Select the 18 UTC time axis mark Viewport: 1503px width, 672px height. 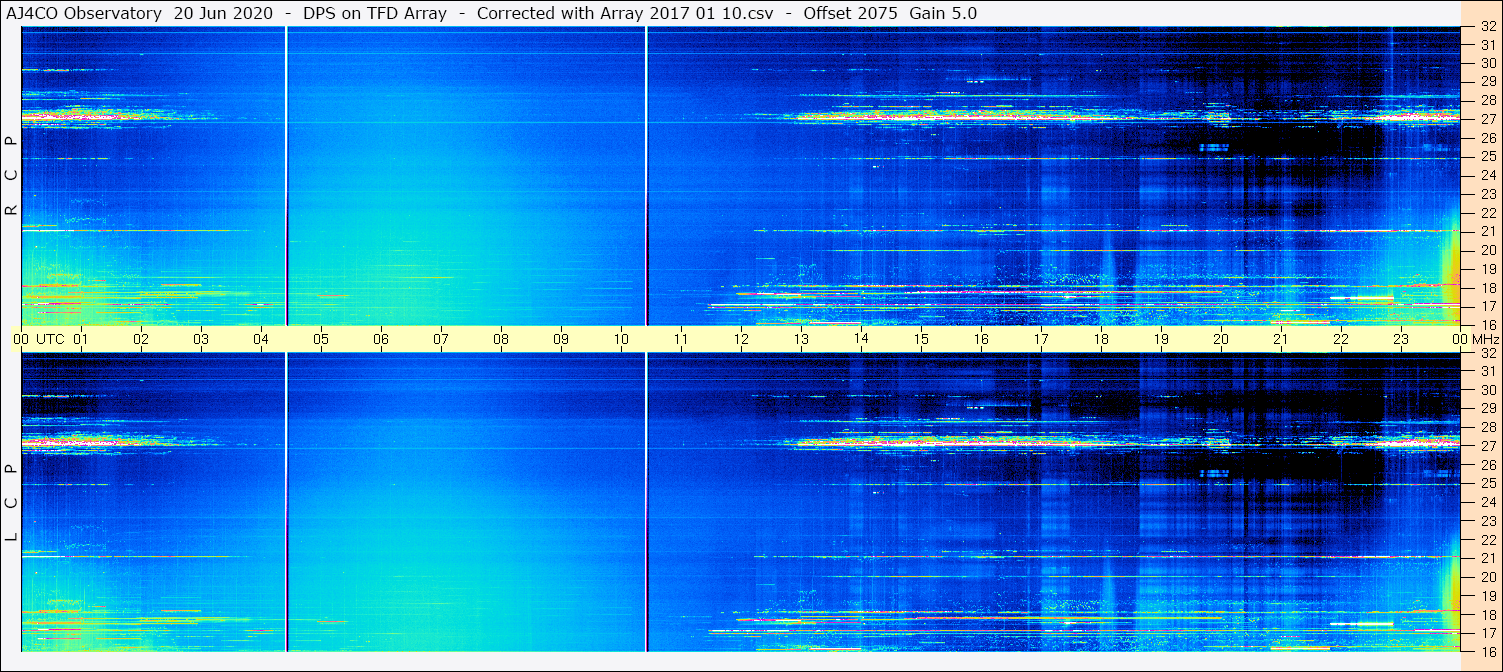1101,339
